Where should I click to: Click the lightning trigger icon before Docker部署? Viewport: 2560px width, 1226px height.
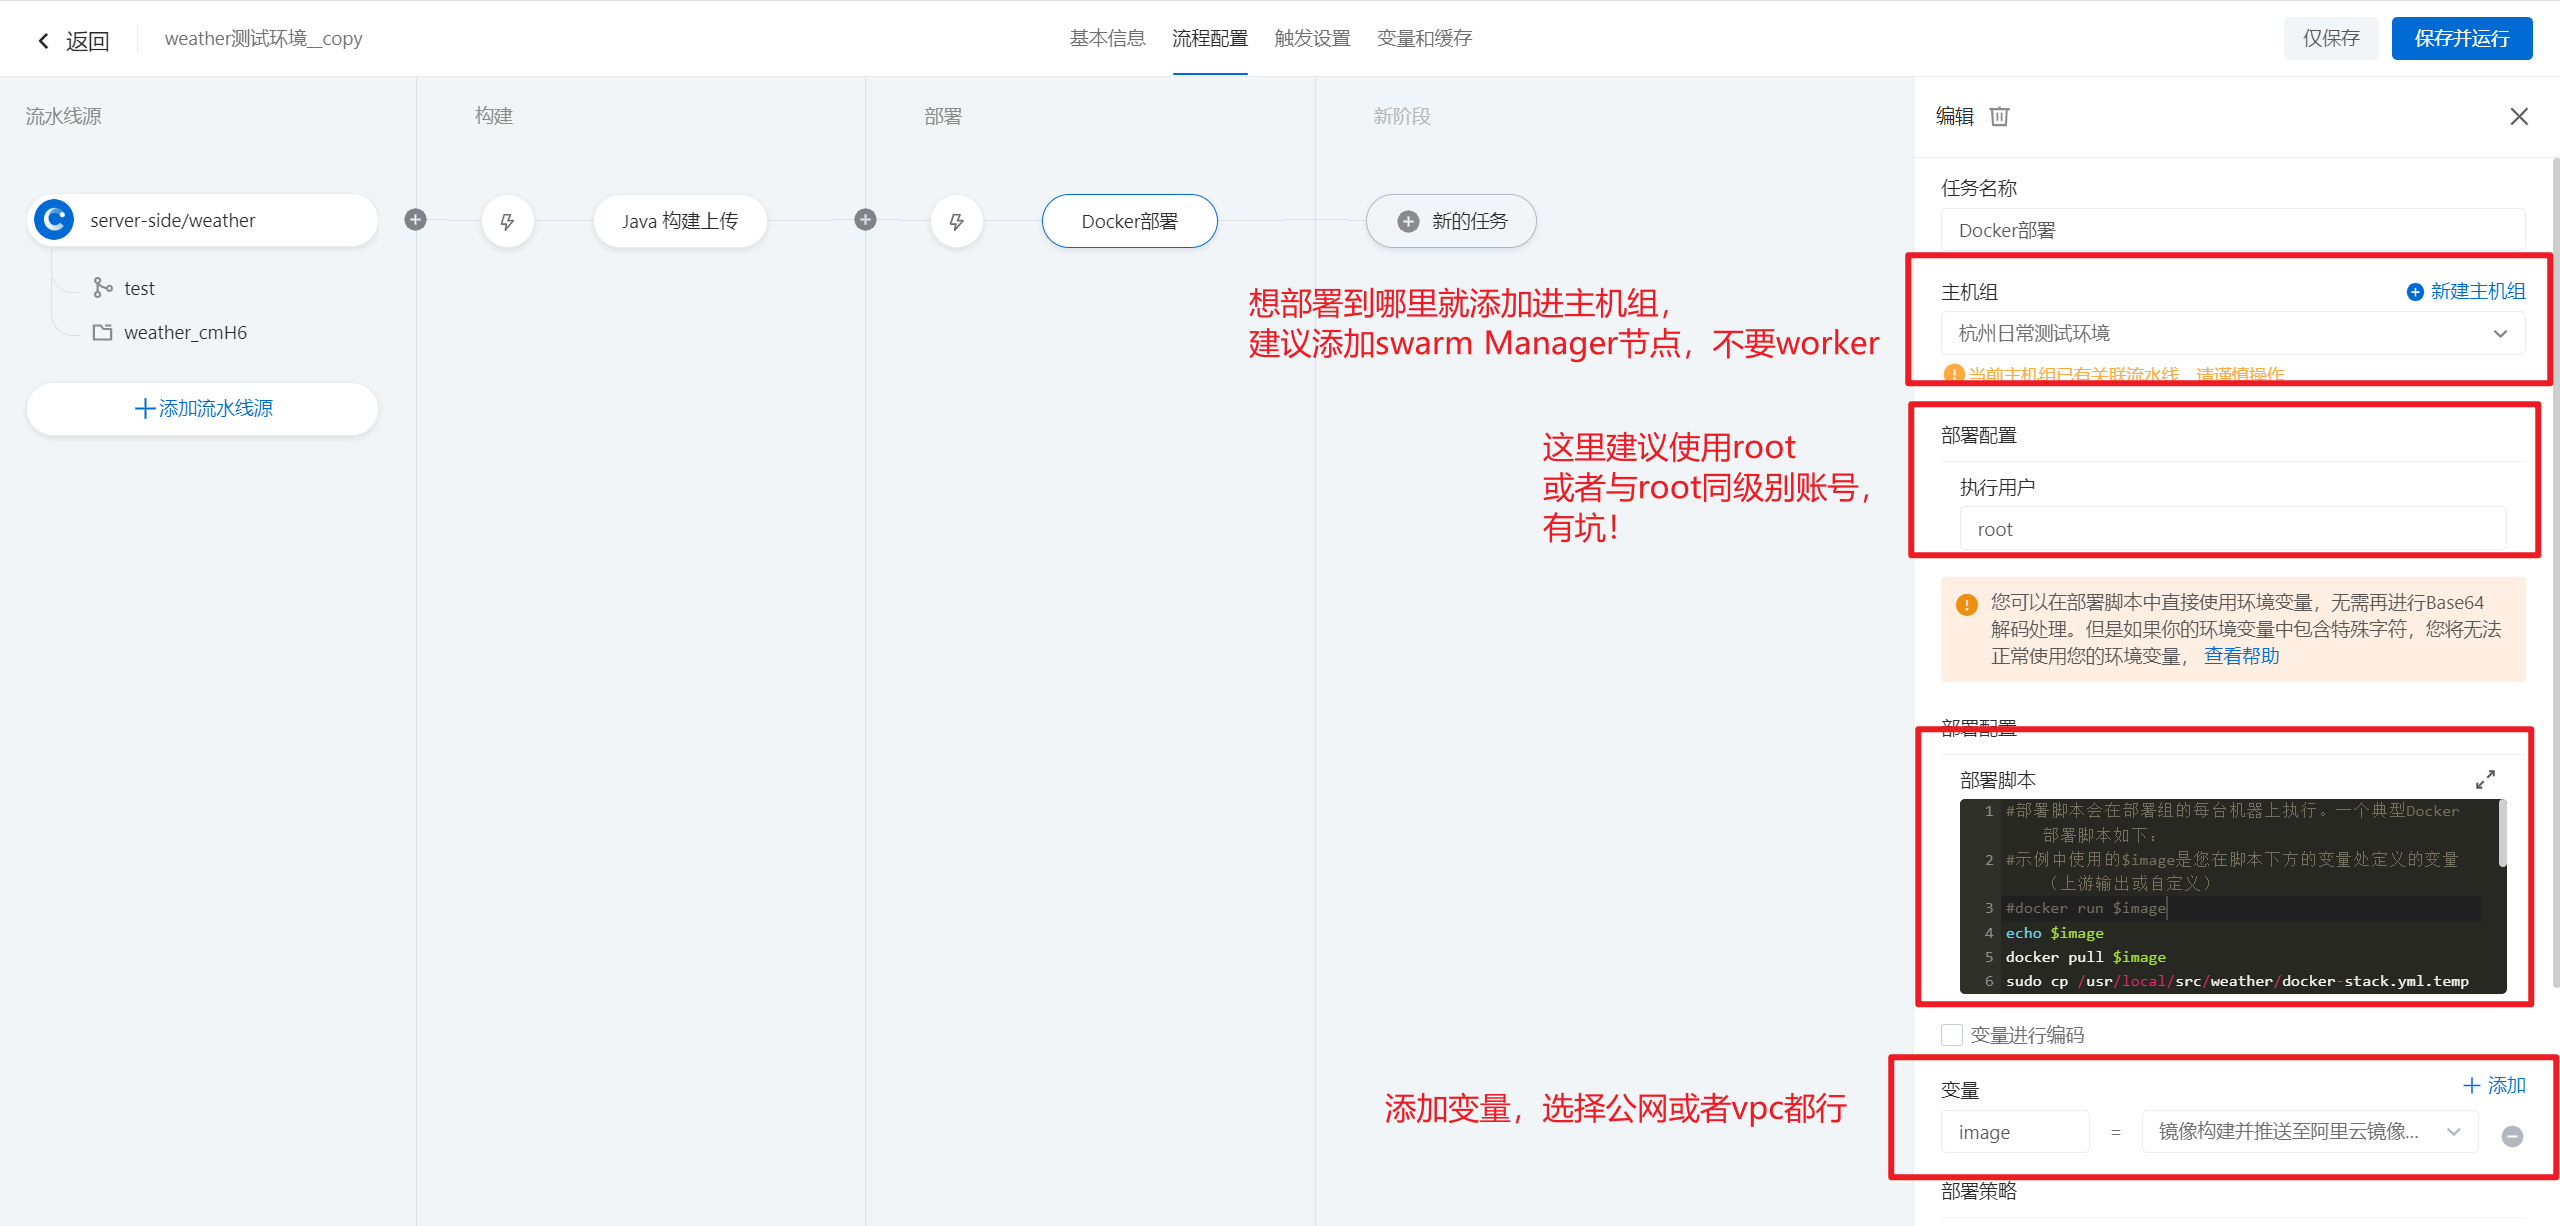coord(956,221)
